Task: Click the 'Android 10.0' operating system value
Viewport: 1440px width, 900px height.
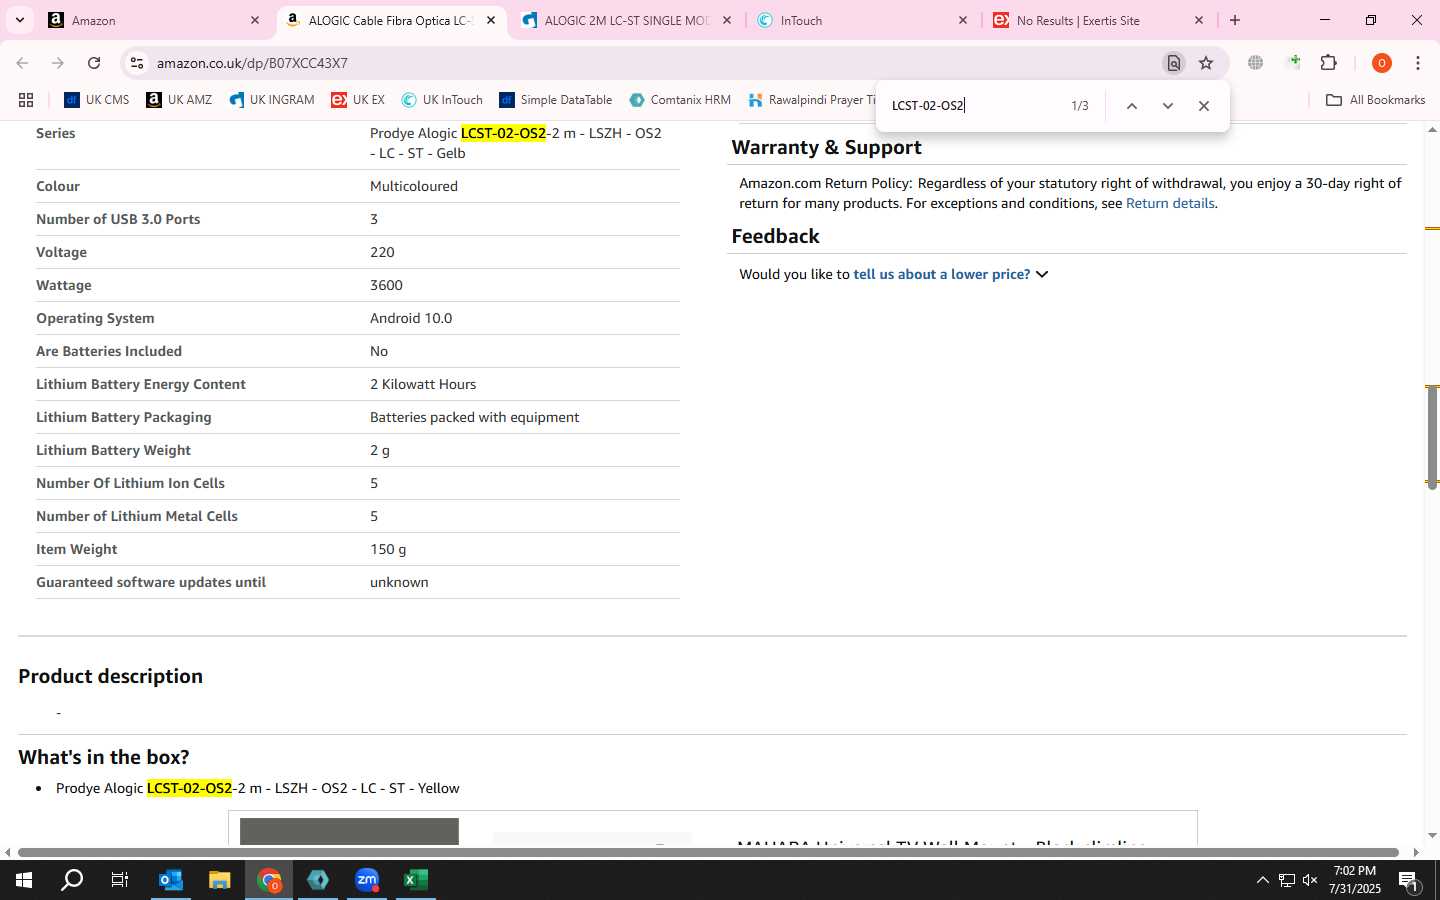Action: [411, 318]
